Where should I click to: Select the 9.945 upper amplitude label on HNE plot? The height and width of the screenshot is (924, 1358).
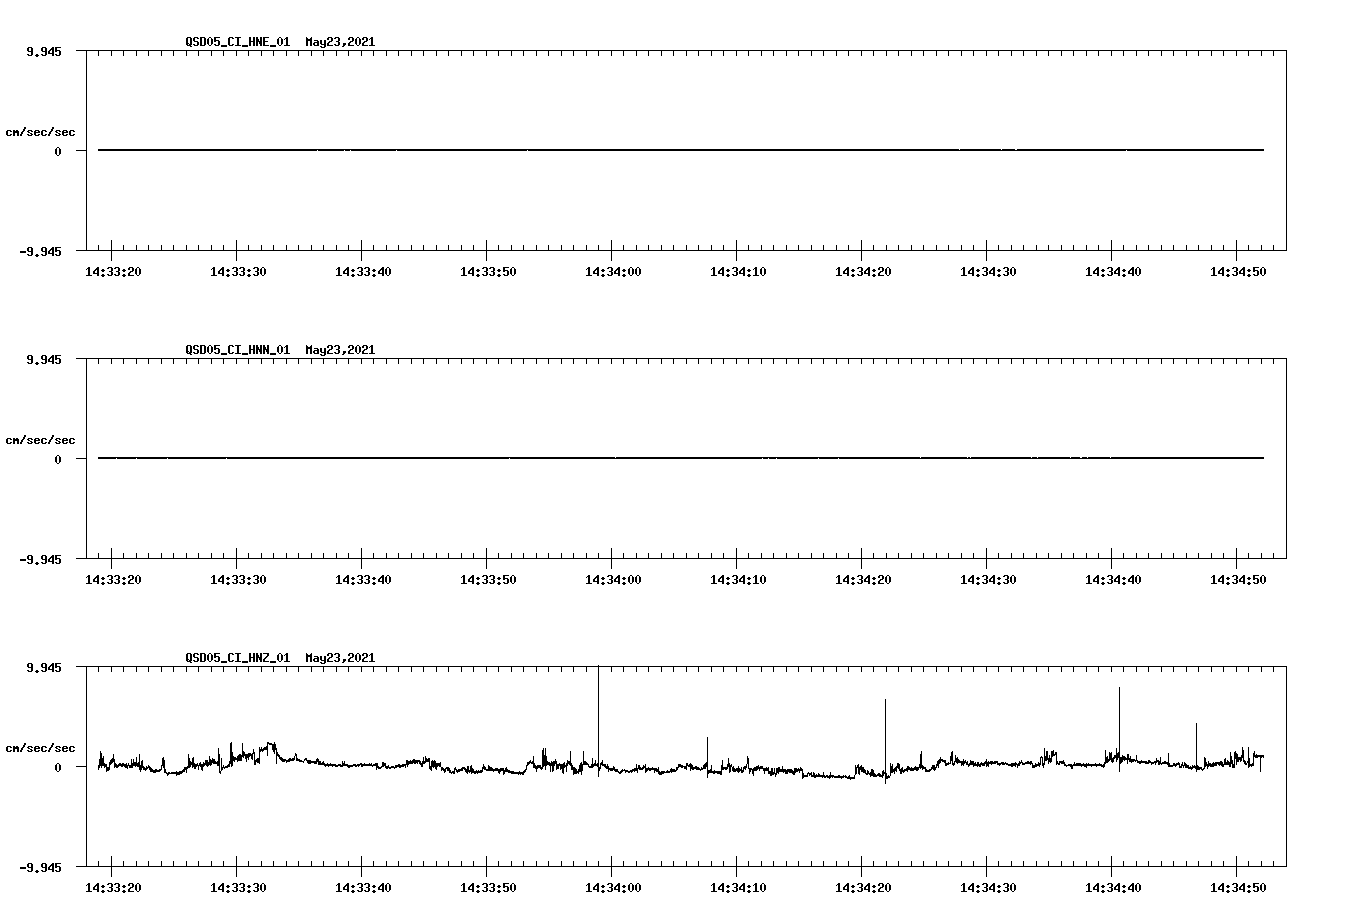point(42,51)
